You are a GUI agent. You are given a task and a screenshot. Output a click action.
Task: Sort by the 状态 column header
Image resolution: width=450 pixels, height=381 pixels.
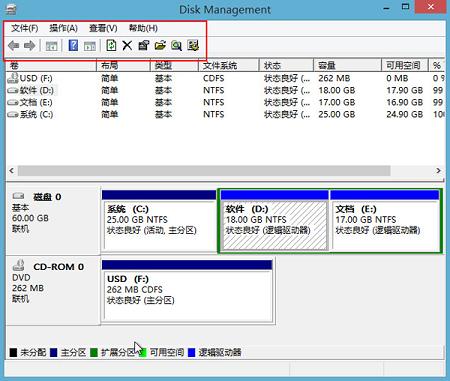coord(286,65)
